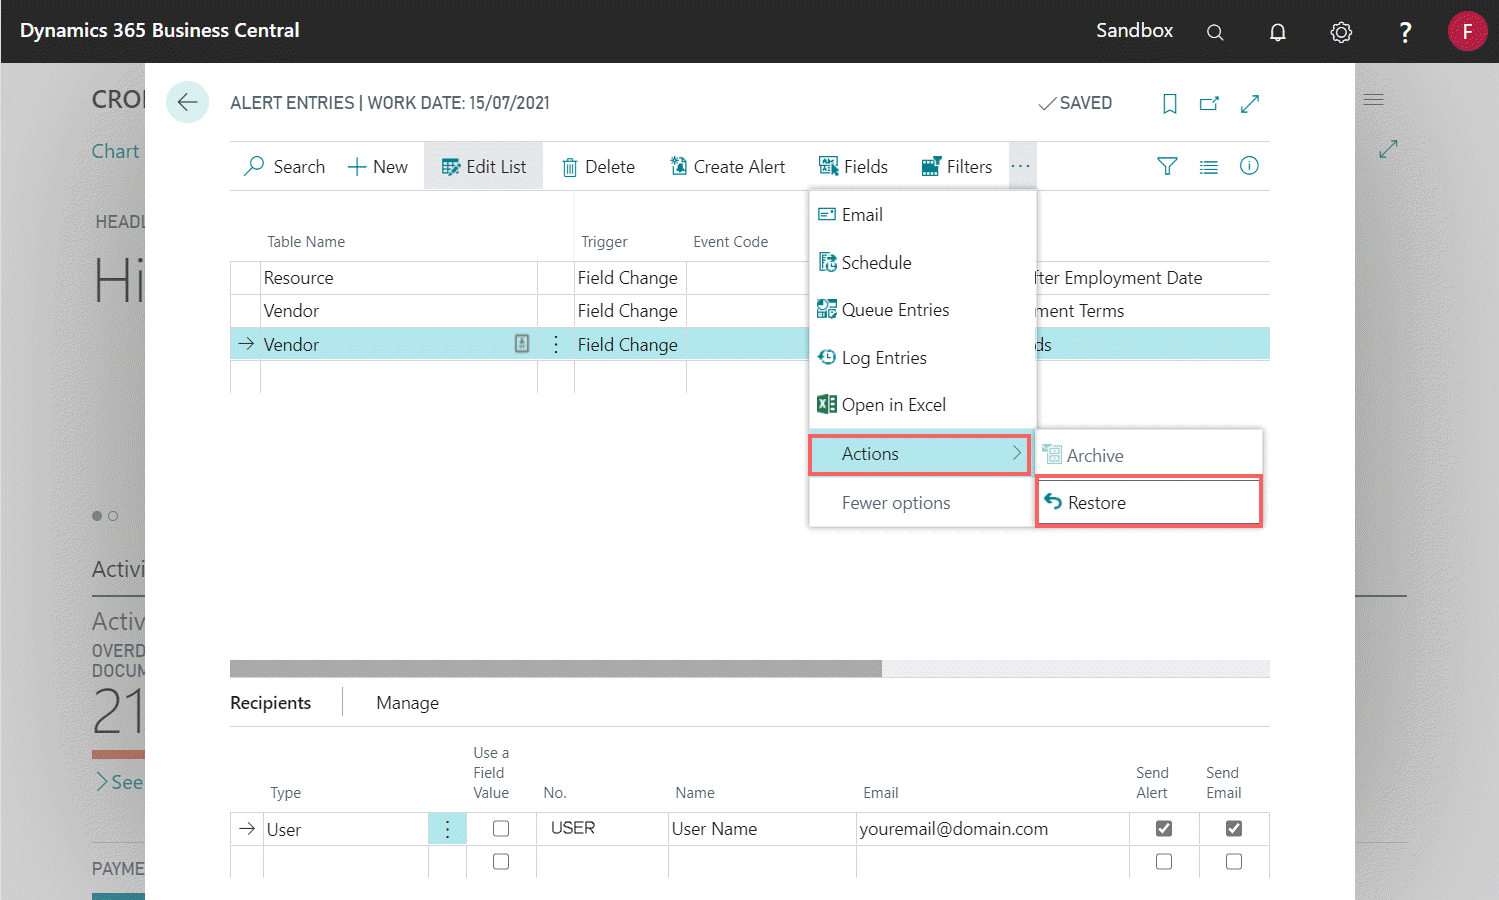The height and width of the screenshot is (900, 1499).
Task: Click the SAVED status indicator
Action: [x=1075, y=103]
